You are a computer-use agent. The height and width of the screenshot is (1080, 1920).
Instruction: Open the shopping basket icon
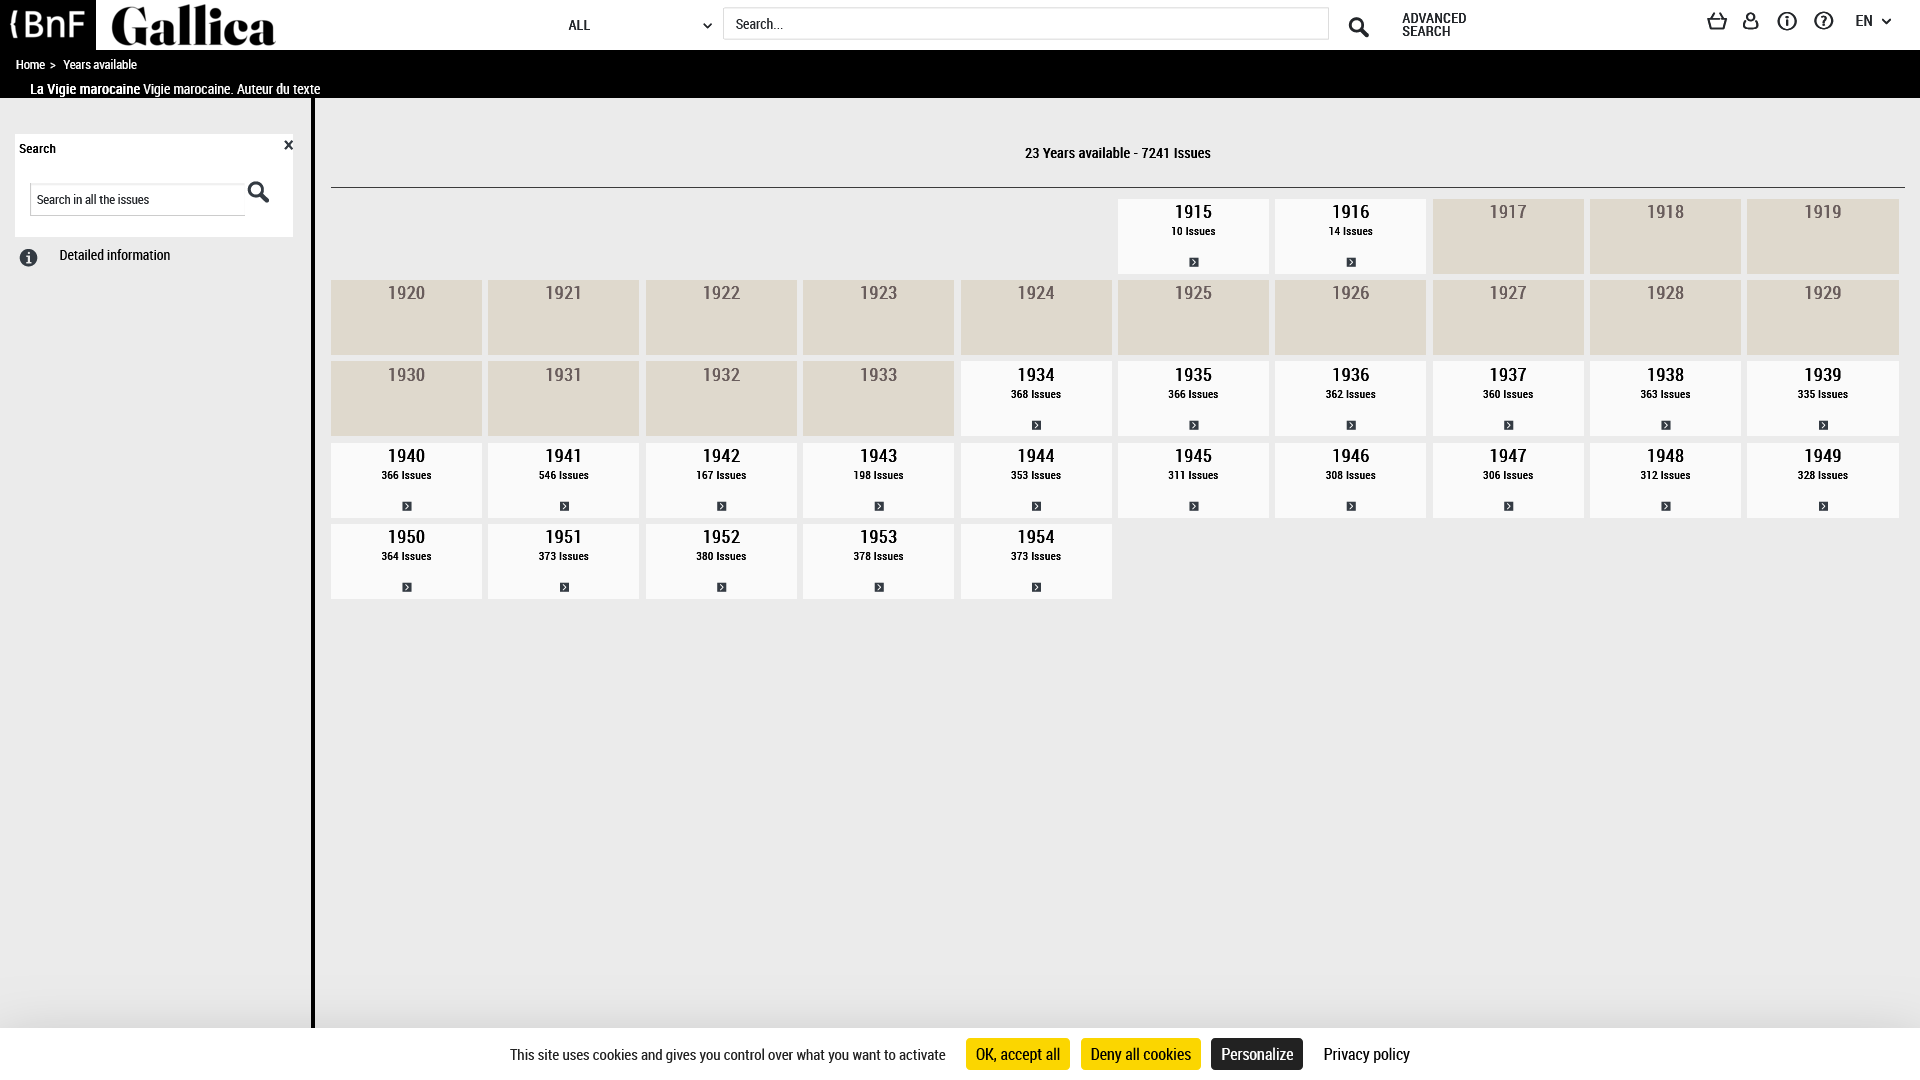pyautogui.click(x=1716, y=21)
